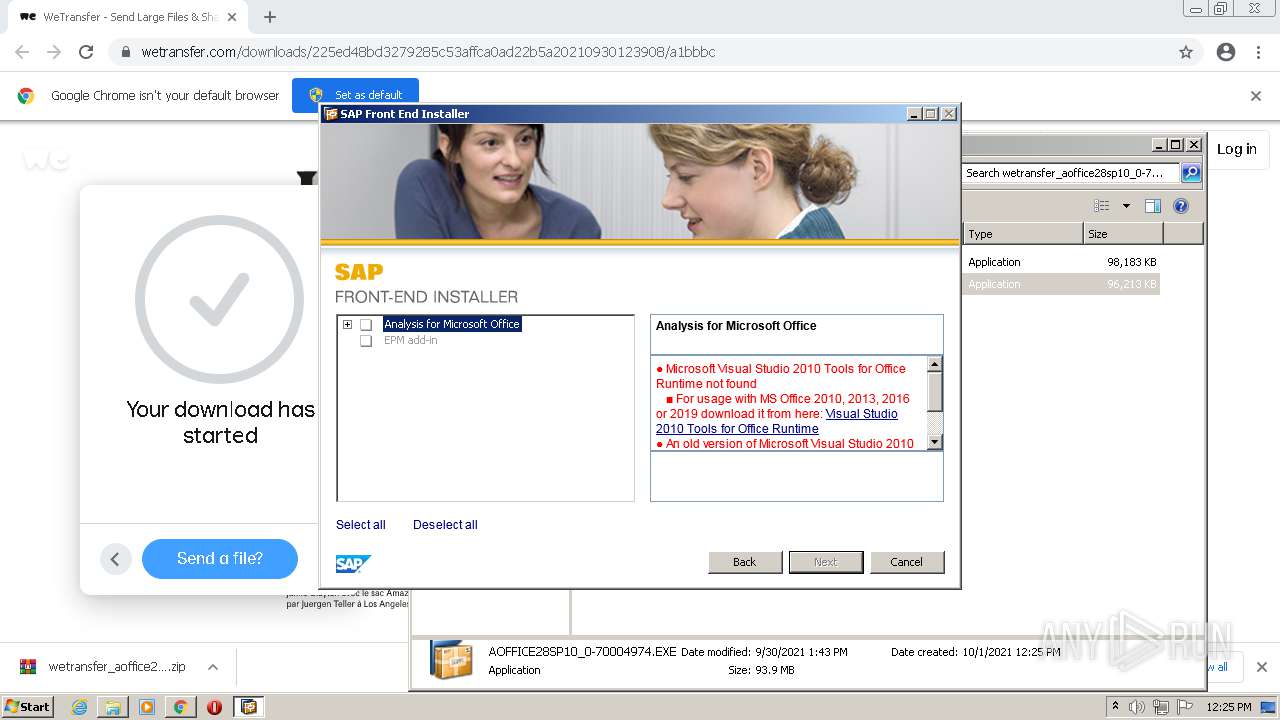
Task: Show hidden tray icons arrow
Action: pos(1115,707)
